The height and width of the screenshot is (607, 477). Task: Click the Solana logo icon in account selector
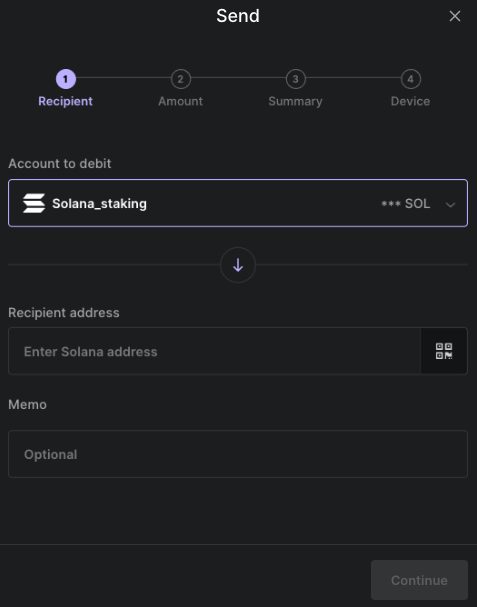pos(34,203)
